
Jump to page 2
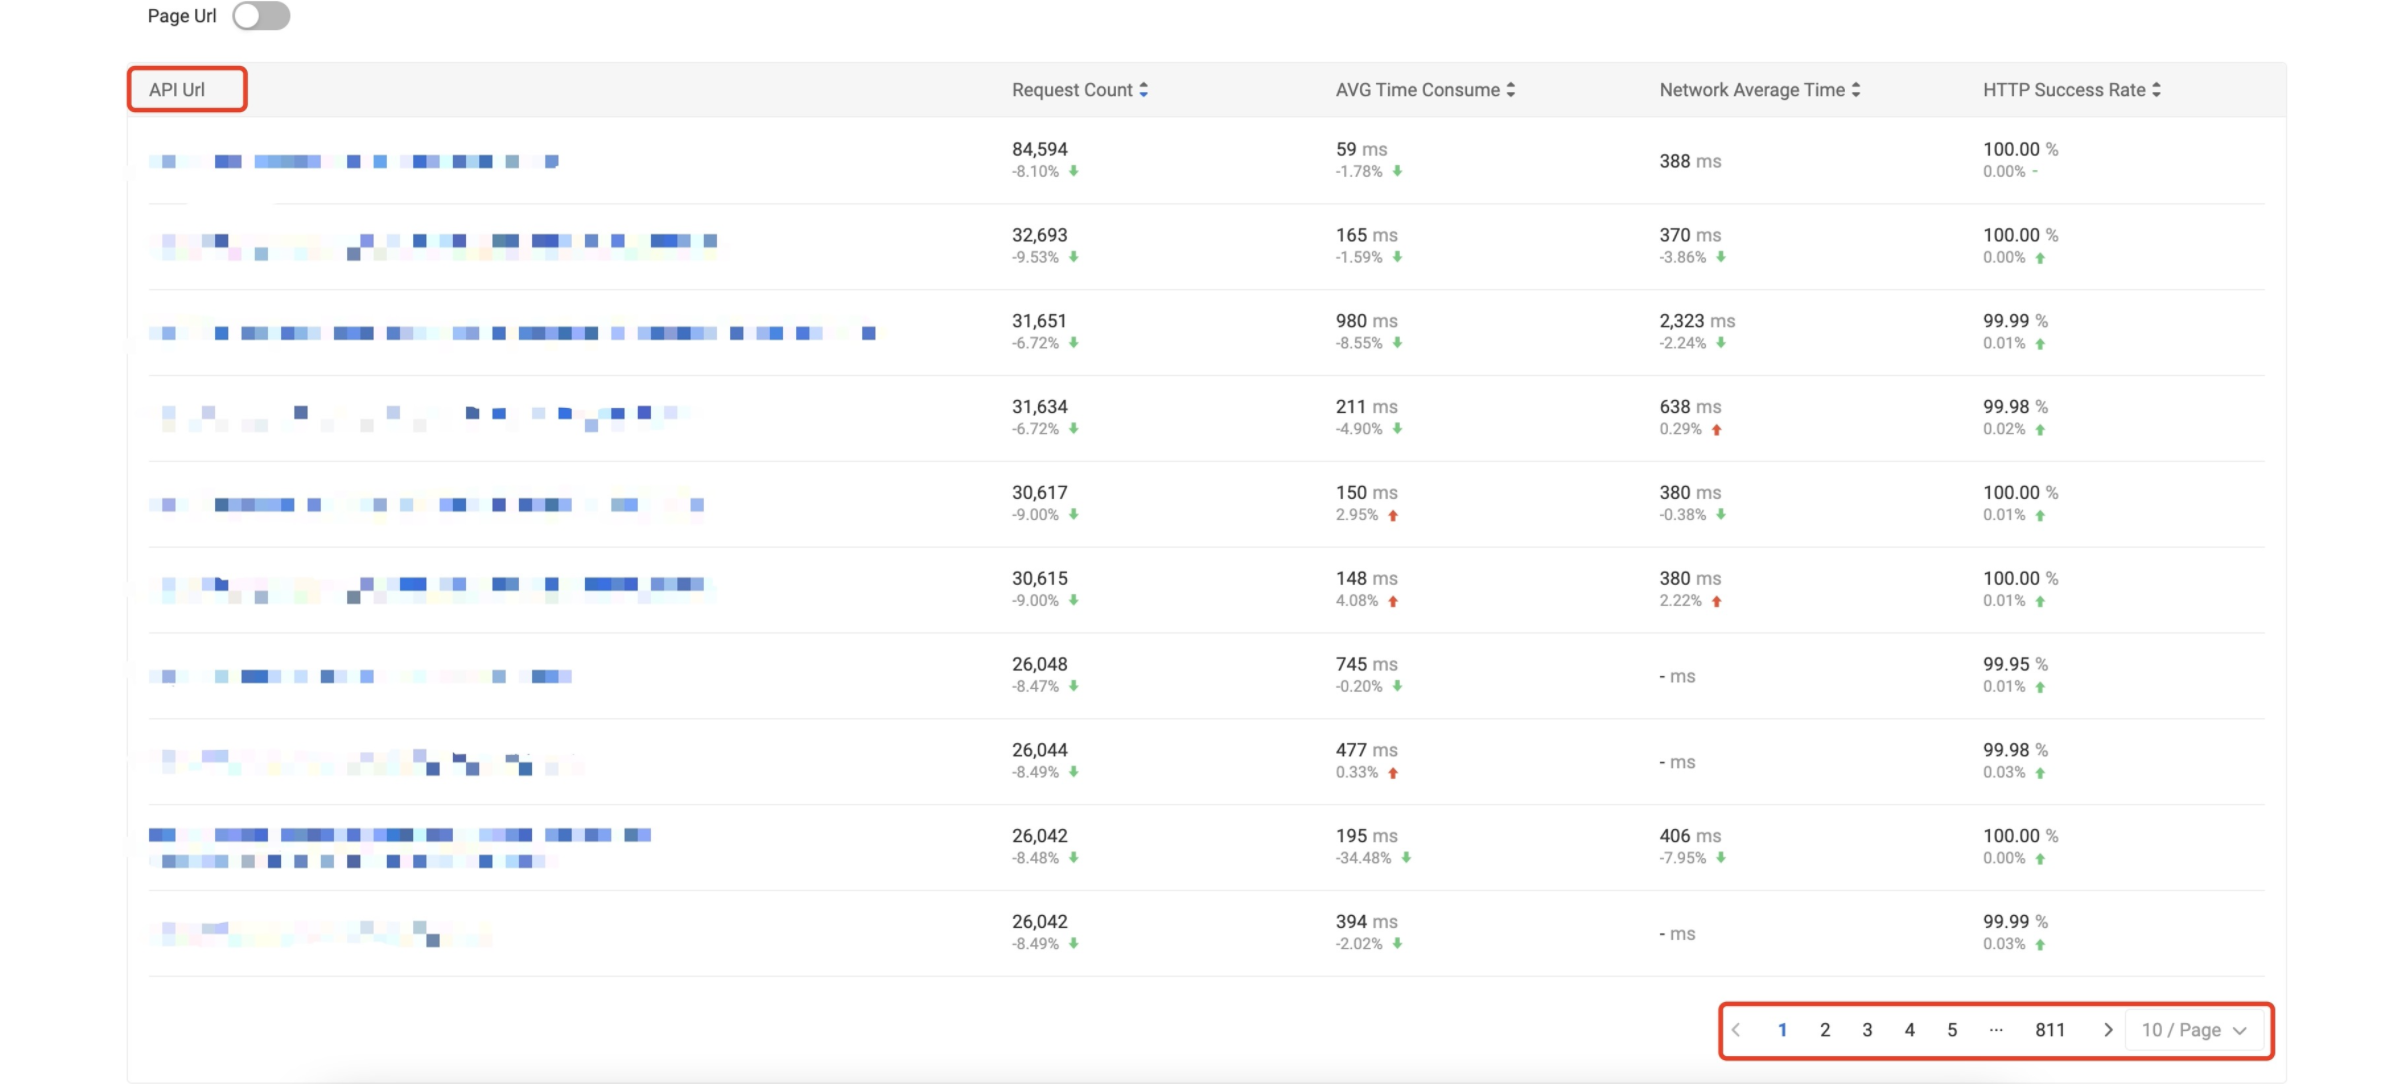(1825, 1030)
